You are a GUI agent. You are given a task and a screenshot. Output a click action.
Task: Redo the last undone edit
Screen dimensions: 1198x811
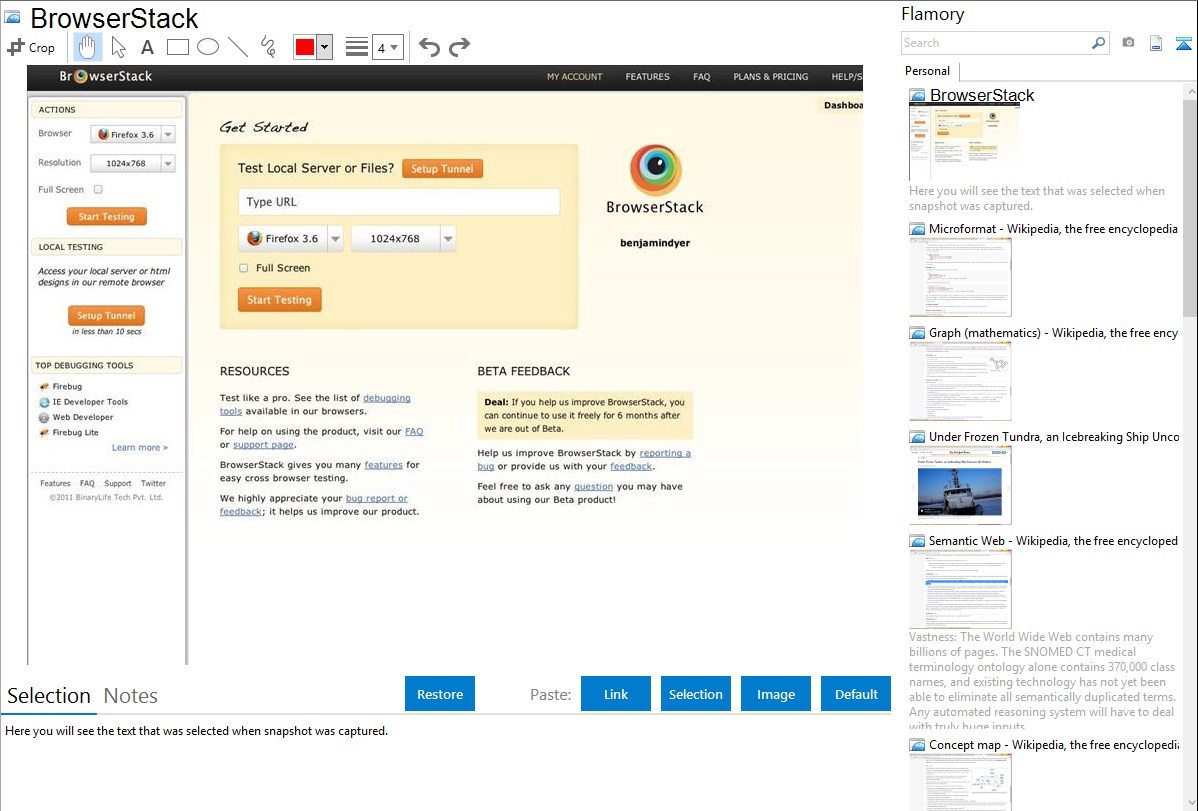pos(459,47)
